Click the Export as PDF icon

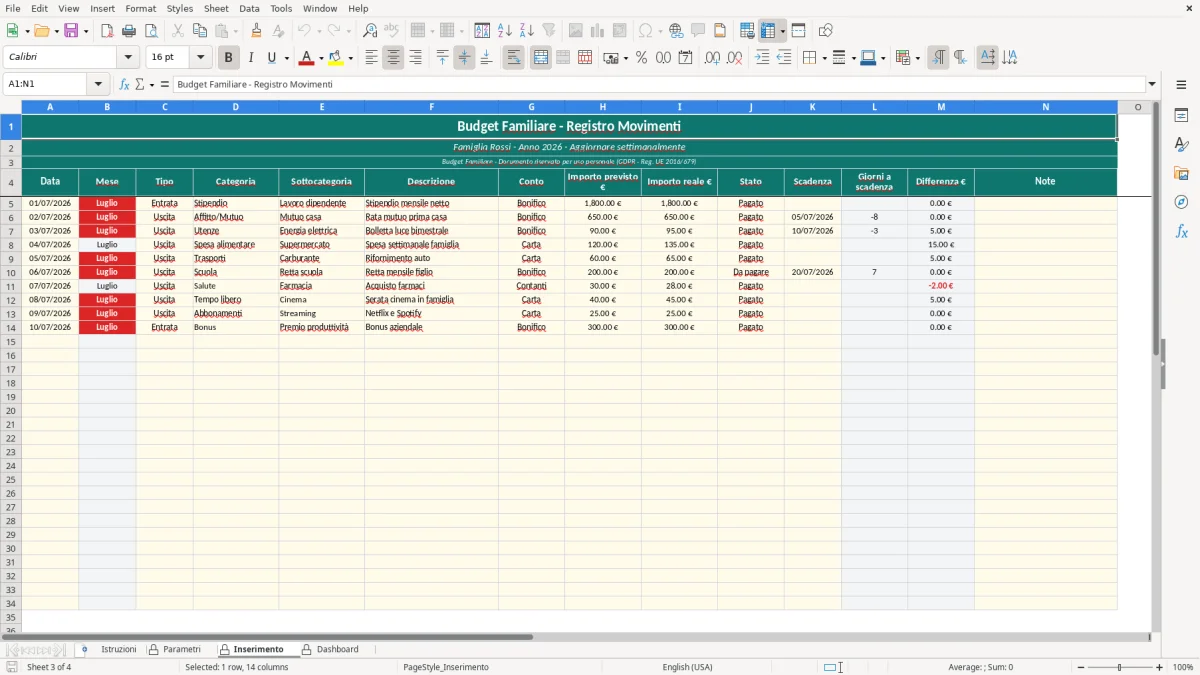pos(107,31)
